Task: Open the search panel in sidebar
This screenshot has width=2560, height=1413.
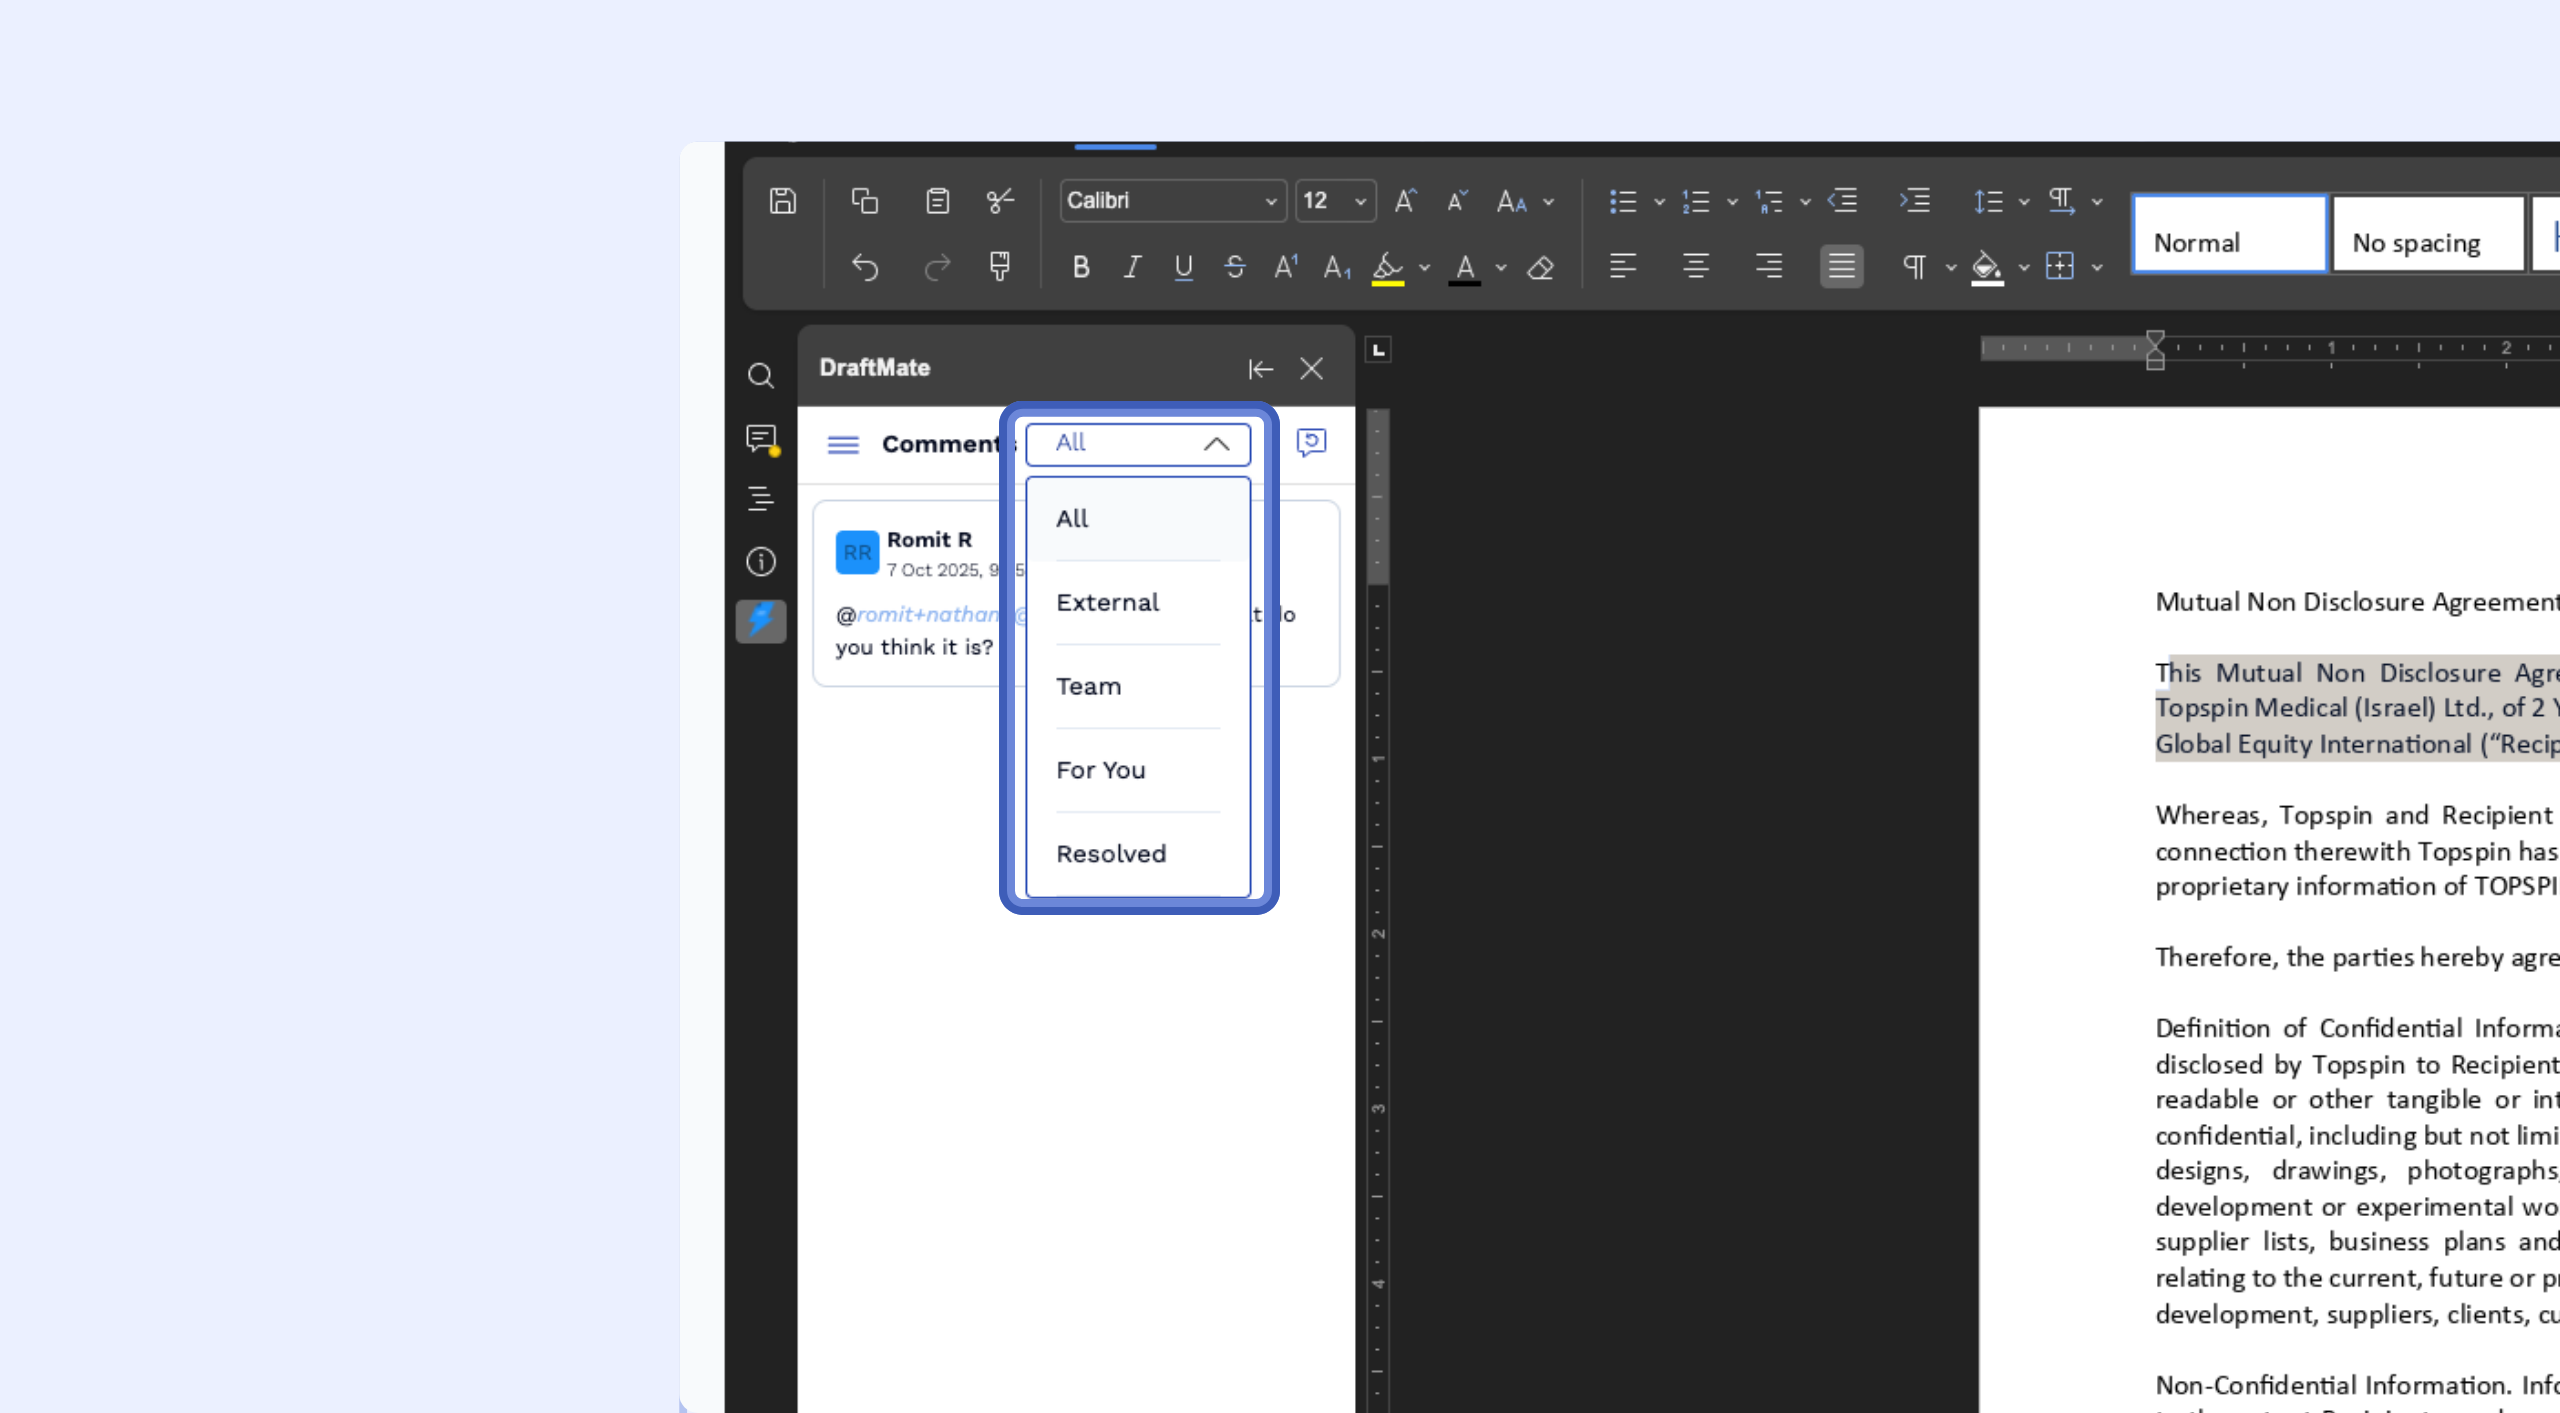Action: 761,376
